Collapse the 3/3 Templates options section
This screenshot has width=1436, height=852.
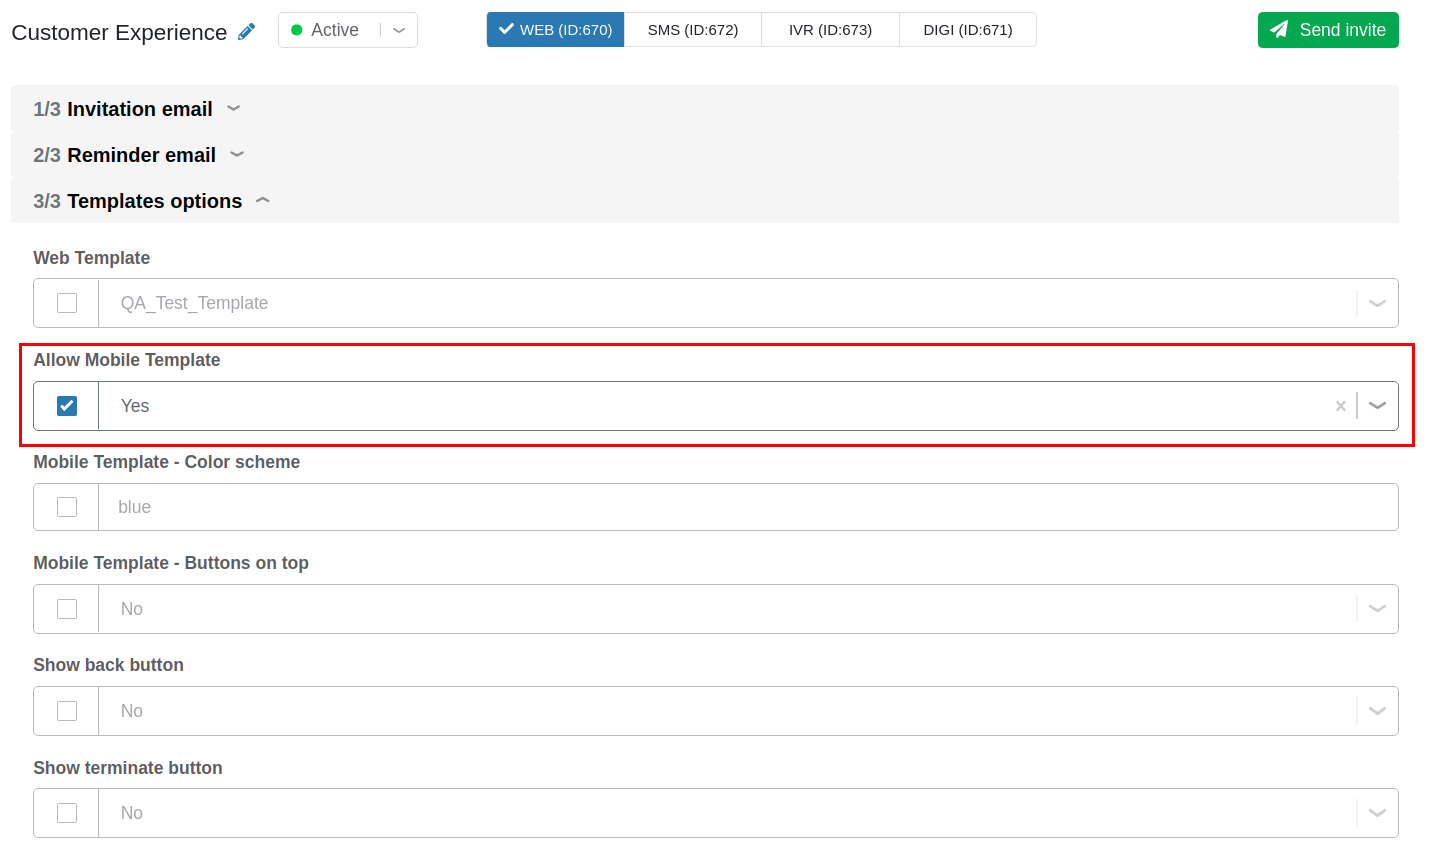pos(705,201)
